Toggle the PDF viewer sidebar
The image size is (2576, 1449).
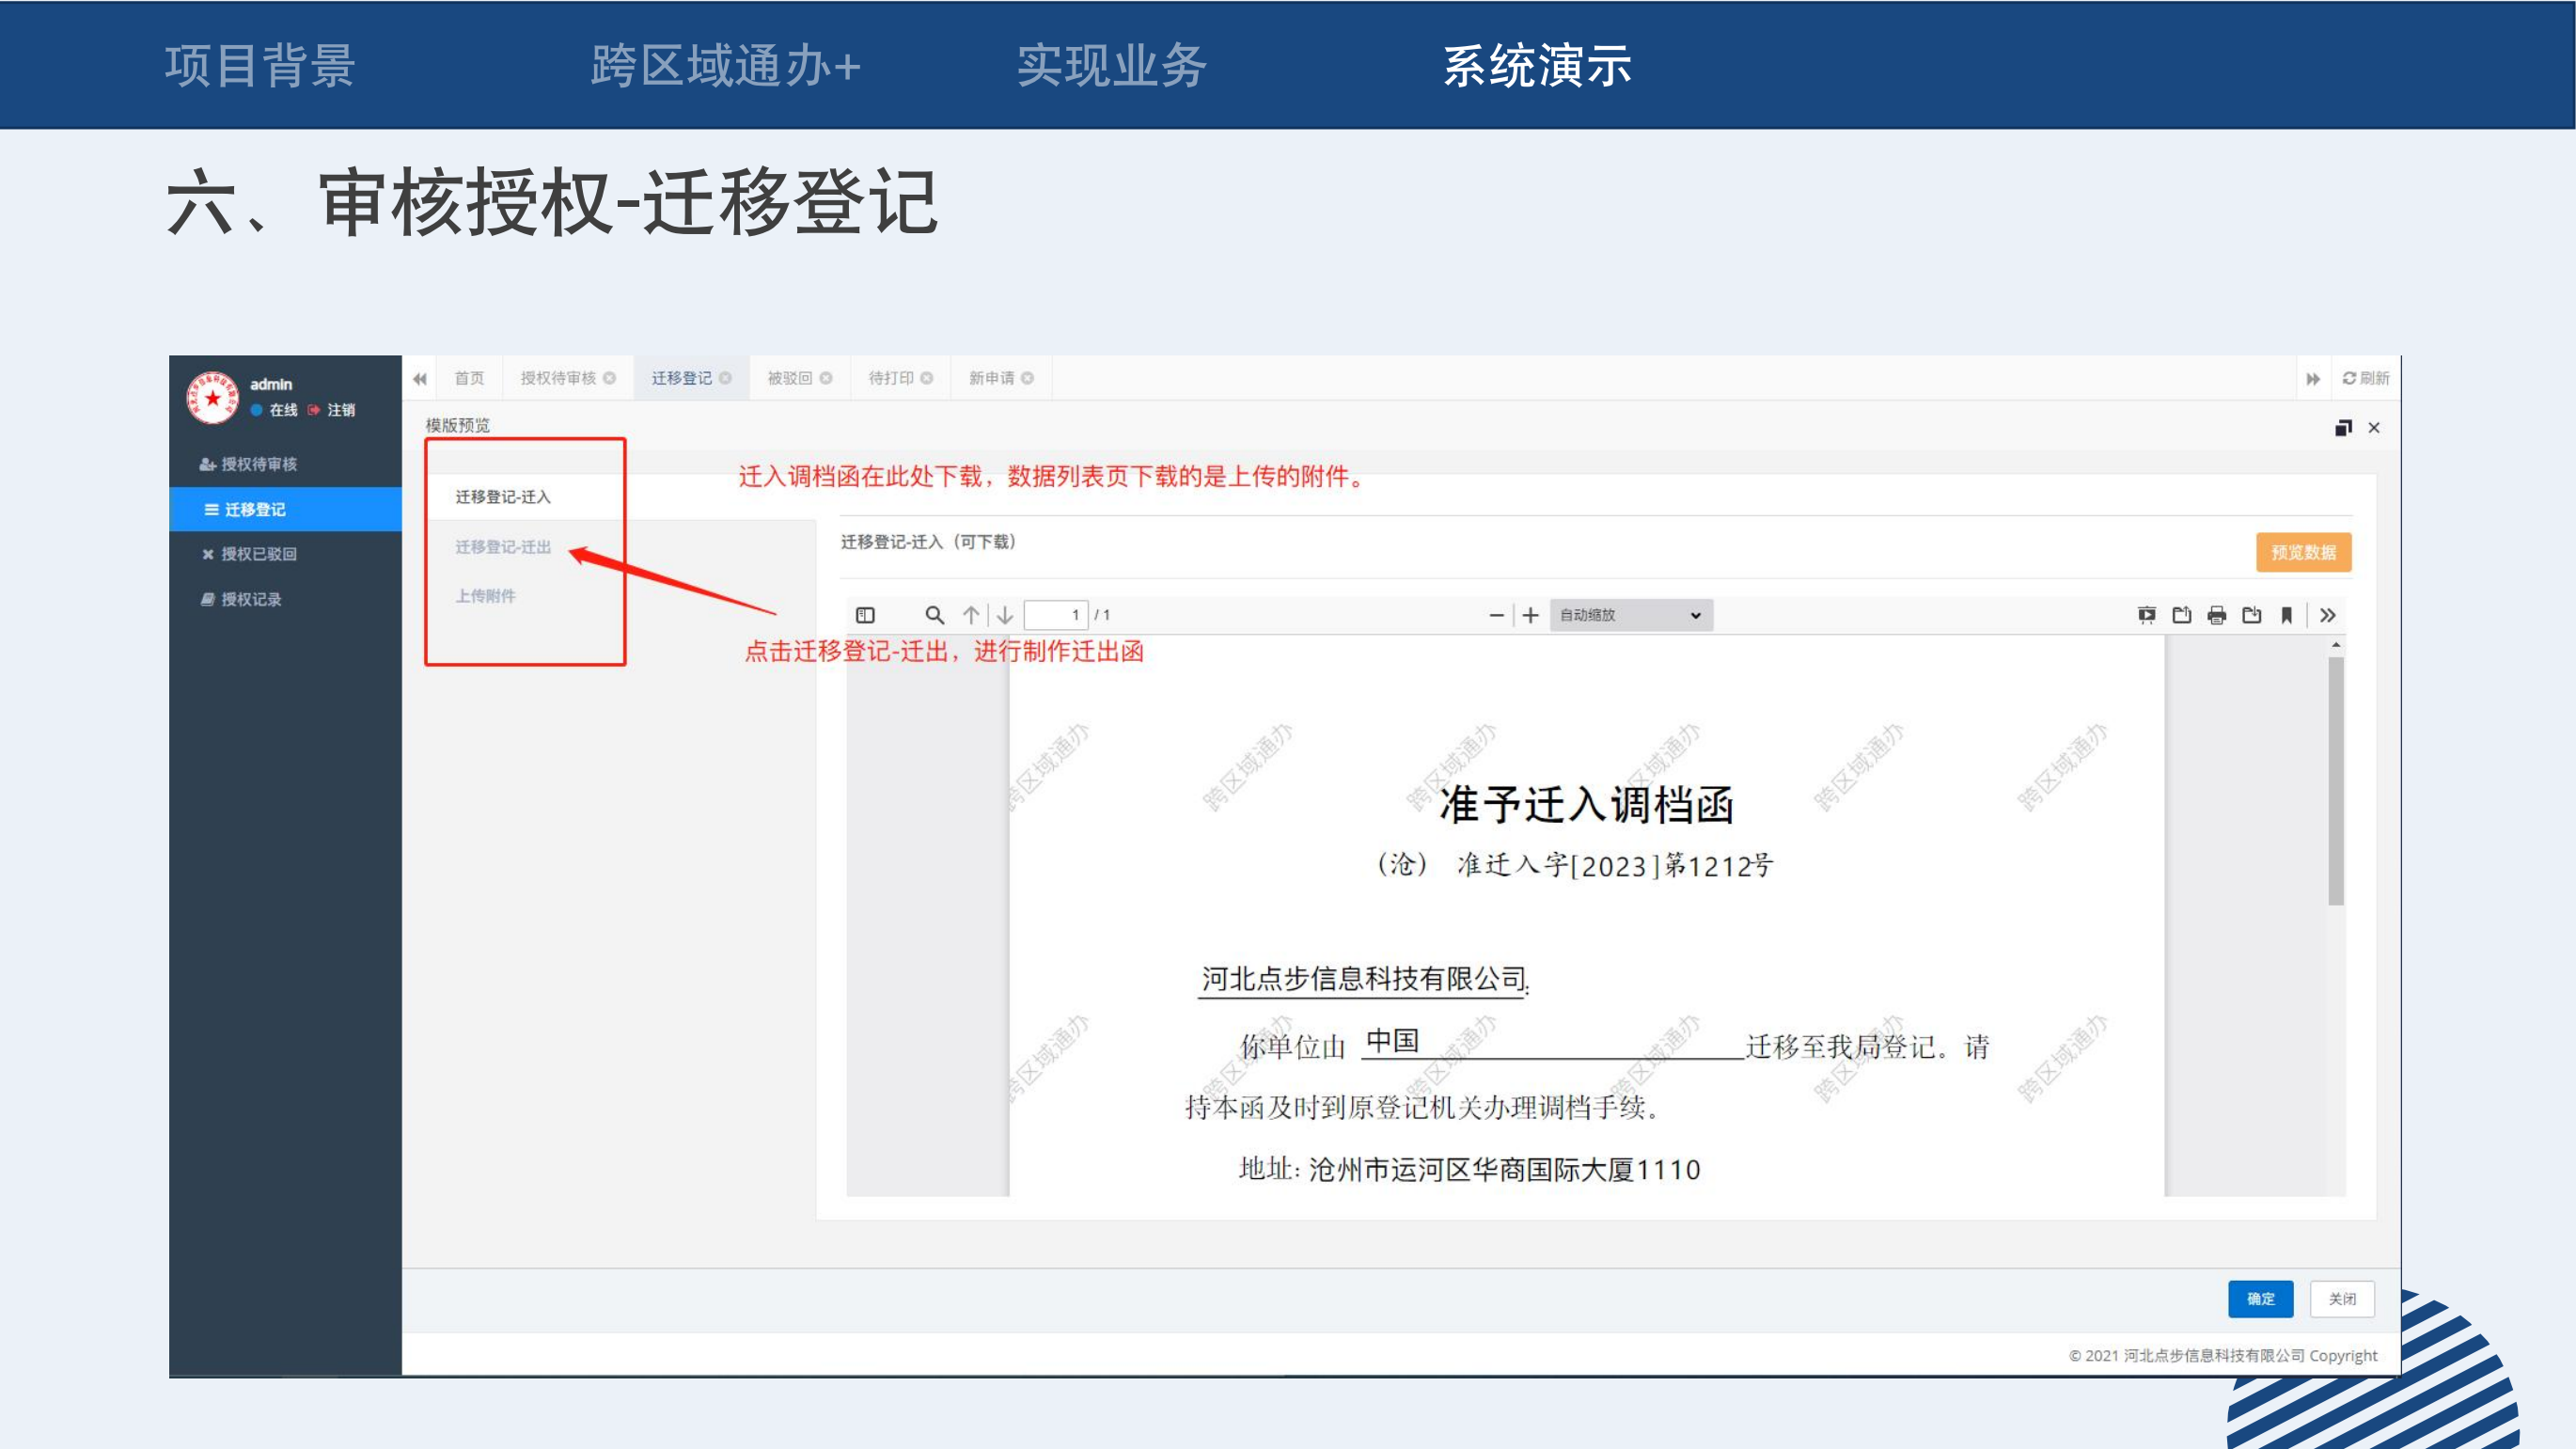pos(865,615)
